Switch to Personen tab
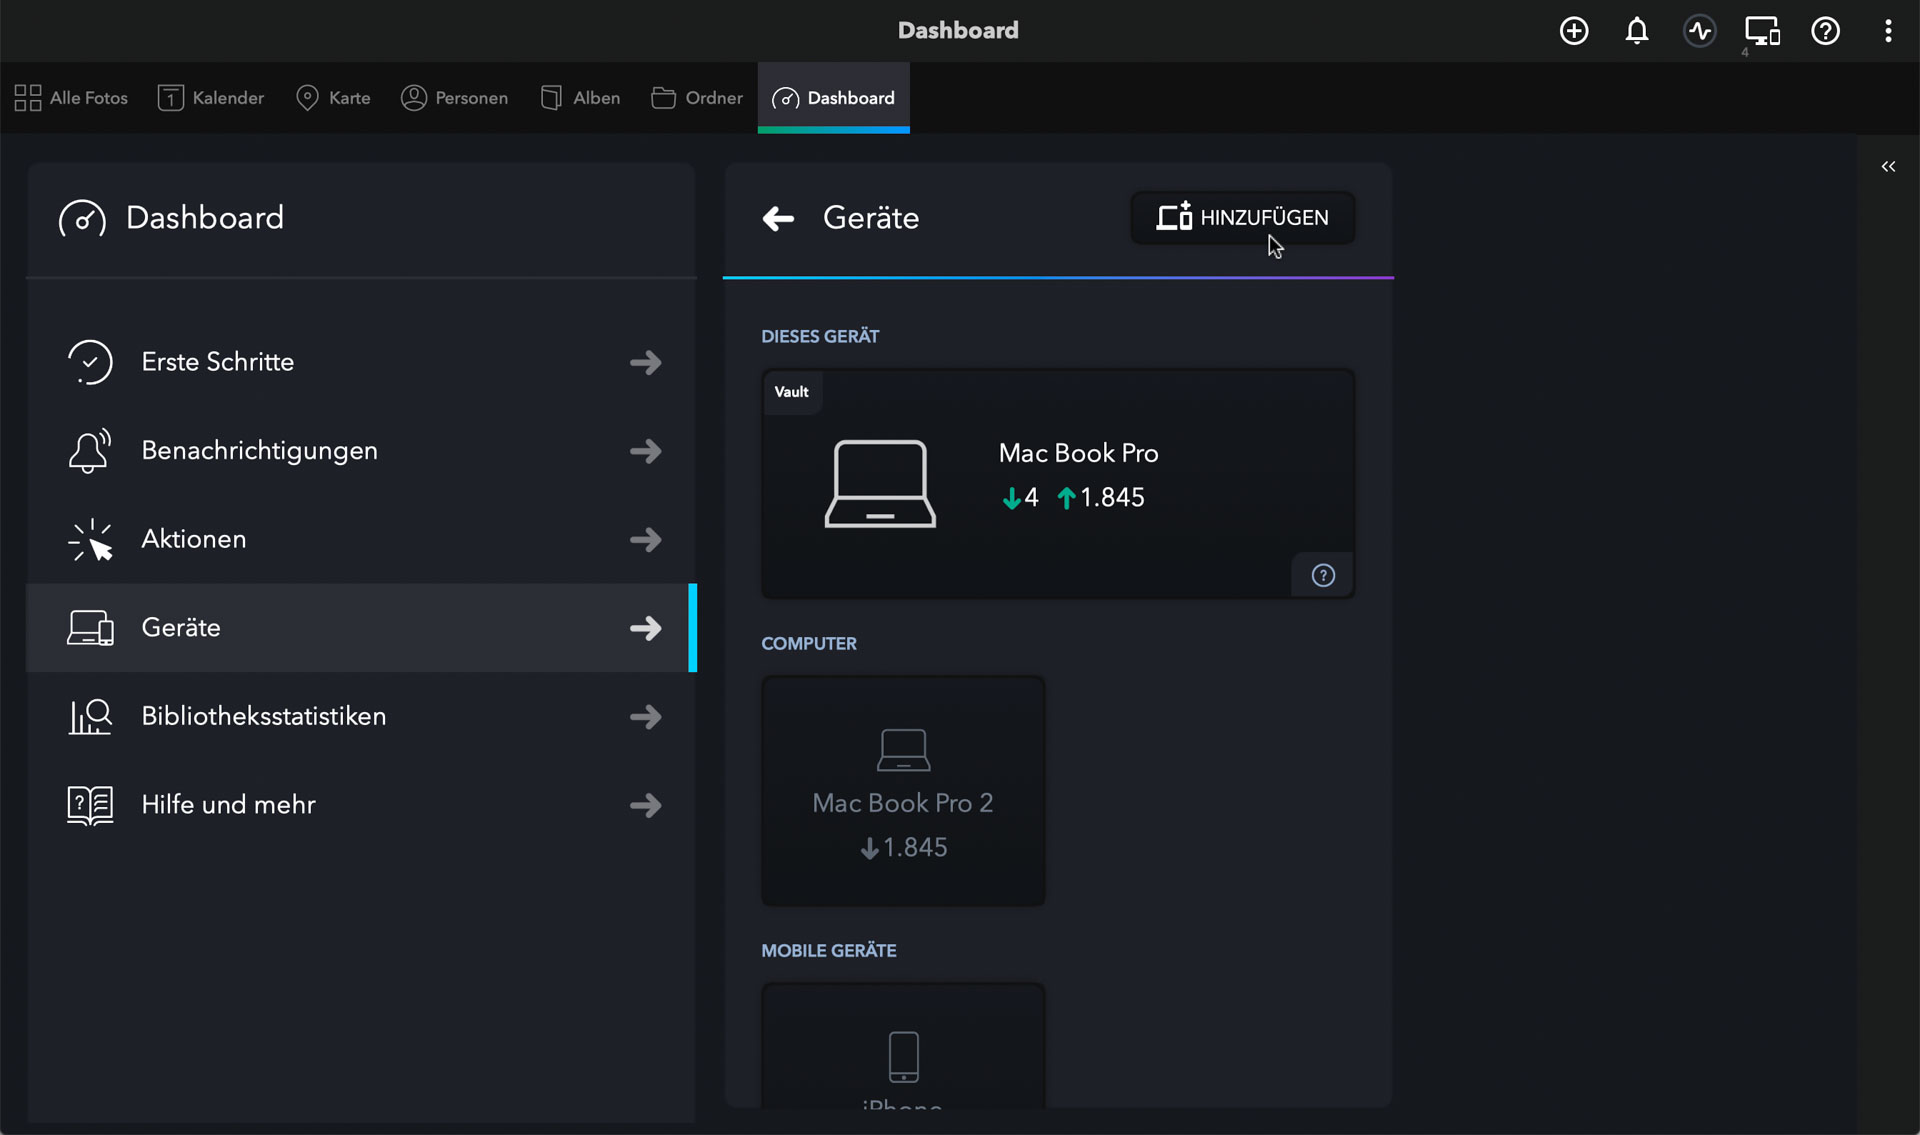 pyautogui.click(x=454, y=98)
